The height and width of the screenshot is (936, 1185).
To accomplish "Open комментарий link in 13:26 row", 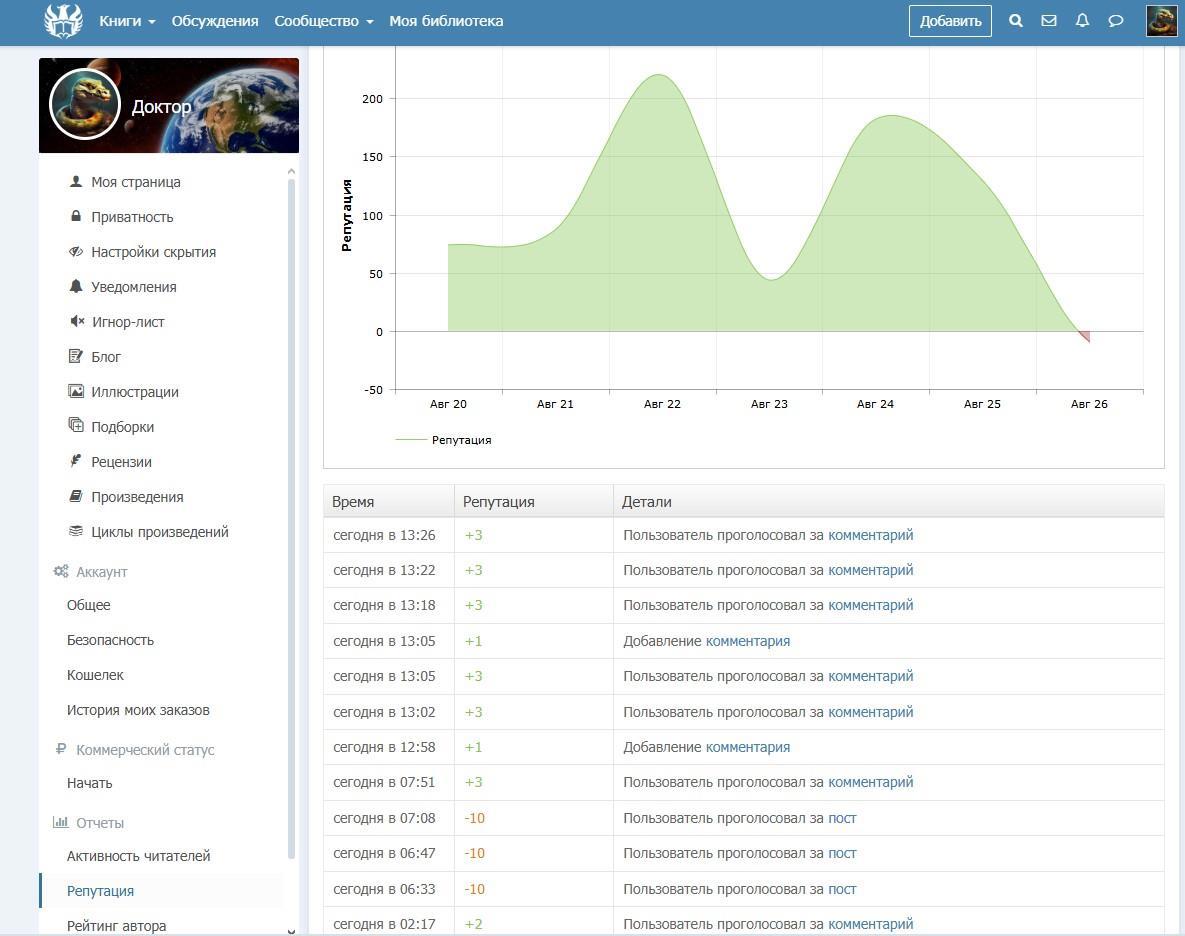I will [x=870, y=535].
